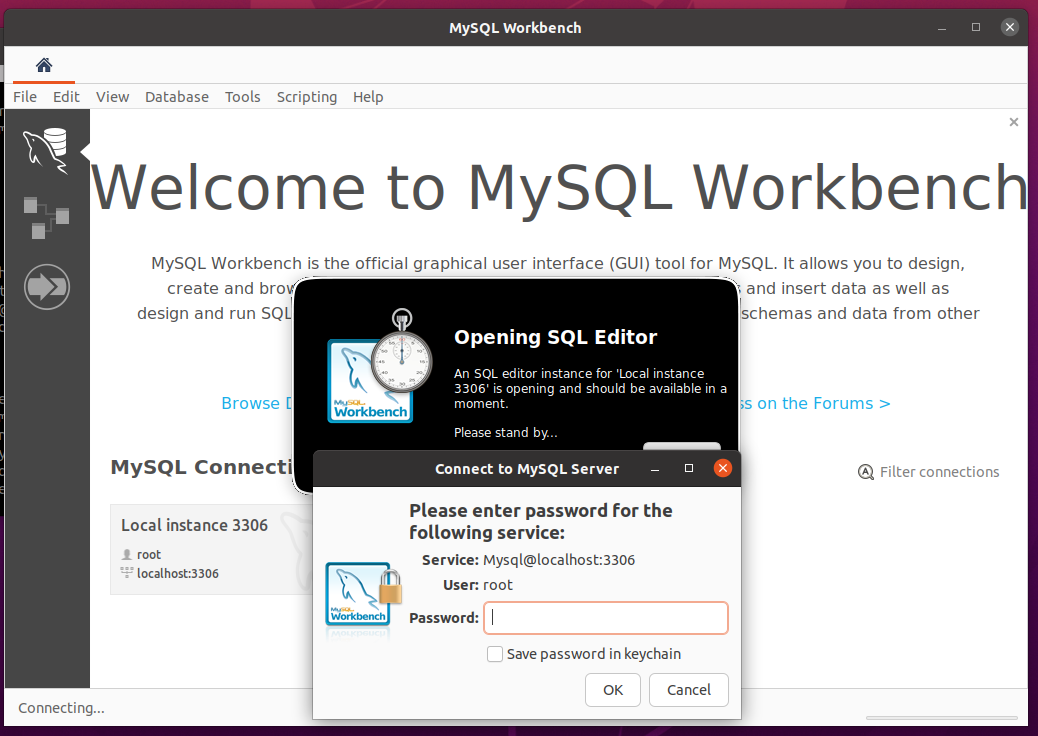Cancel the Connect to MySQL Server dialog
Screen dimensions: 1038x736
688,690
